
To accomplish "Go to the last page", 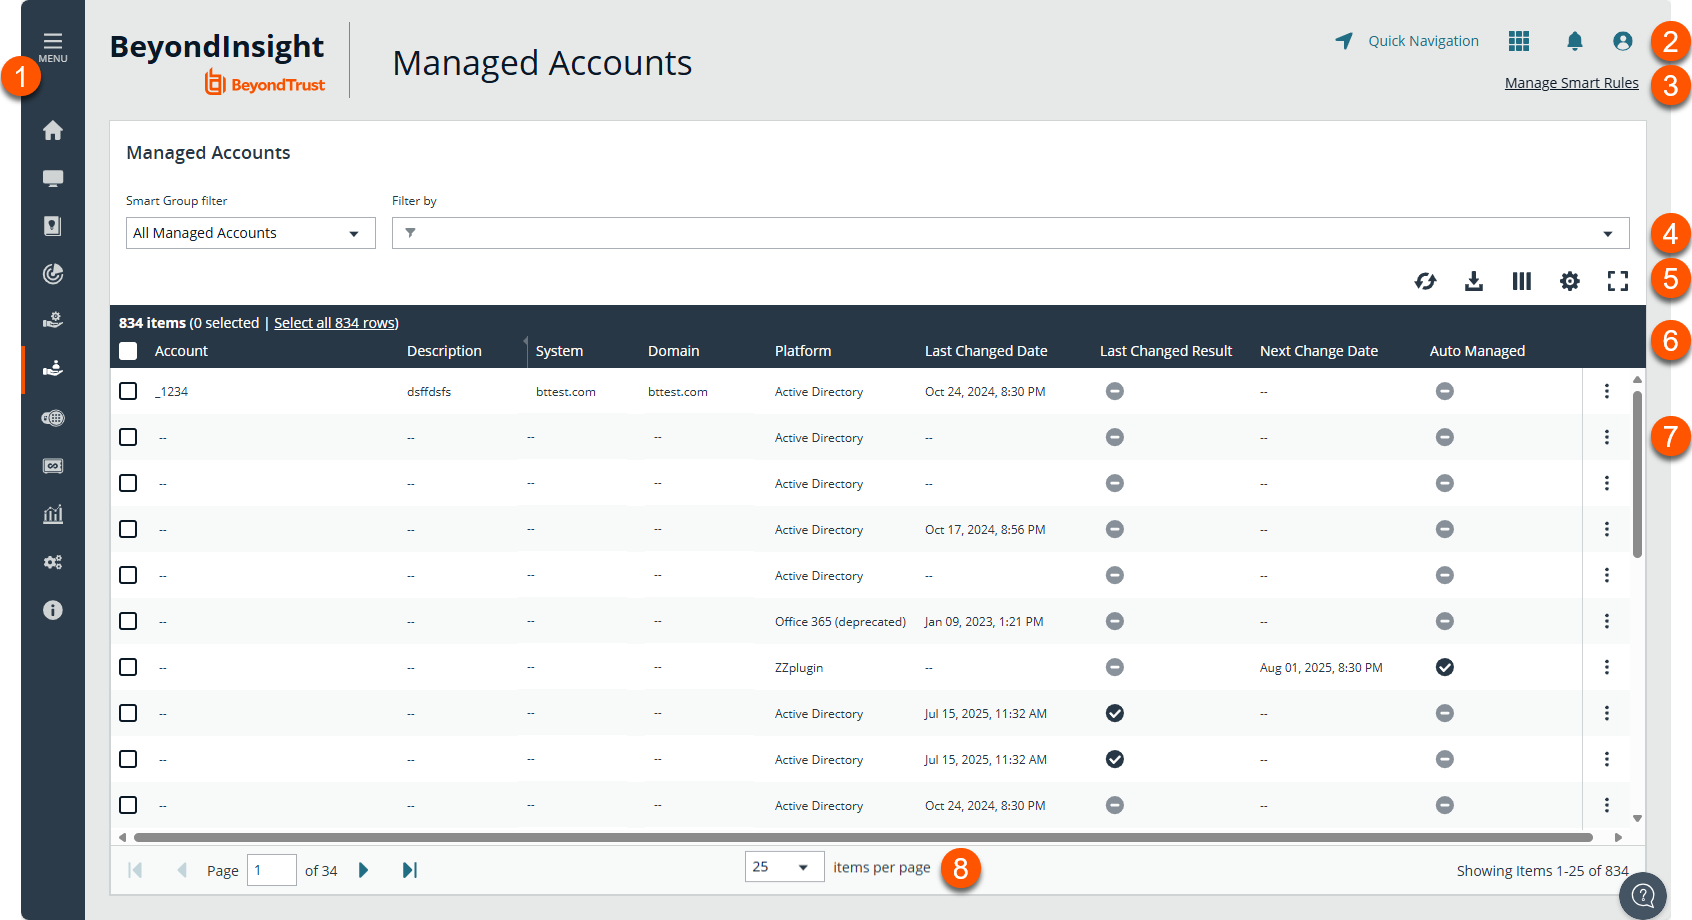I will [x=410, y=870].
